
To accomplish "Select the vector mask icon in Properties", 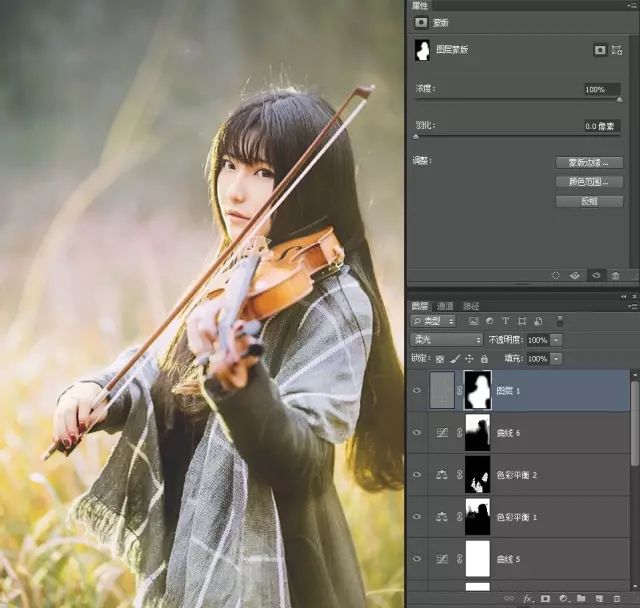I will click(617, 49).
